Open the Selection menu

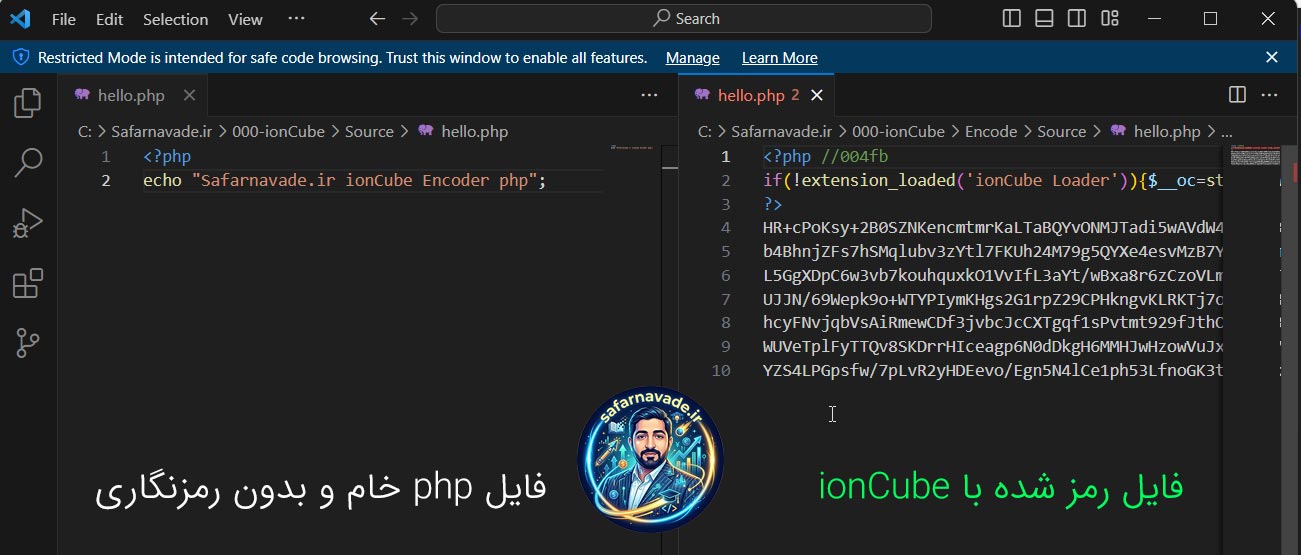[x=175, y=19]
